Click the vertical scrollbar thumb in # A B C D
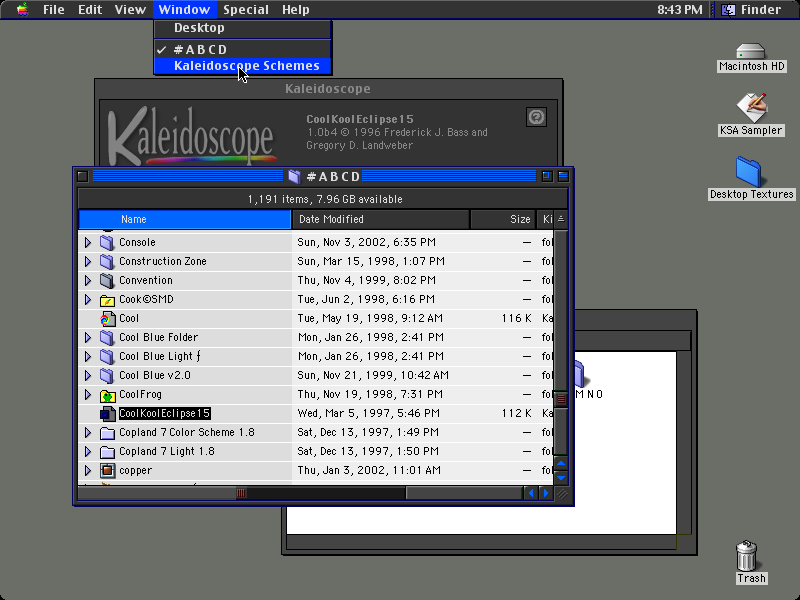This screenshot has width=800, height=600. 561,398
